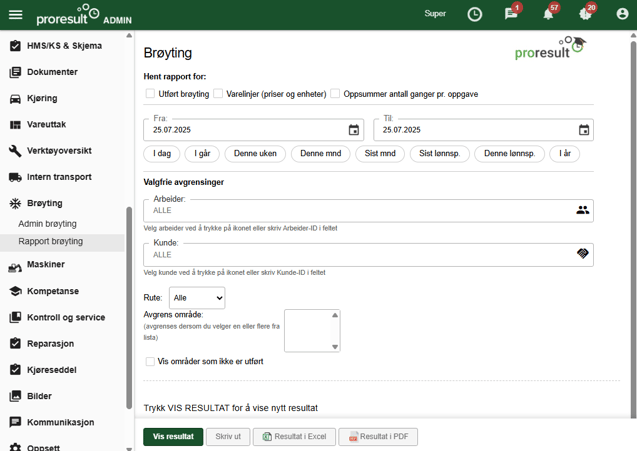Image resolution: width=637 pixels, height=451 pixels.
Task: Open the Rute dropdown
Action: [x=197, y=298]
